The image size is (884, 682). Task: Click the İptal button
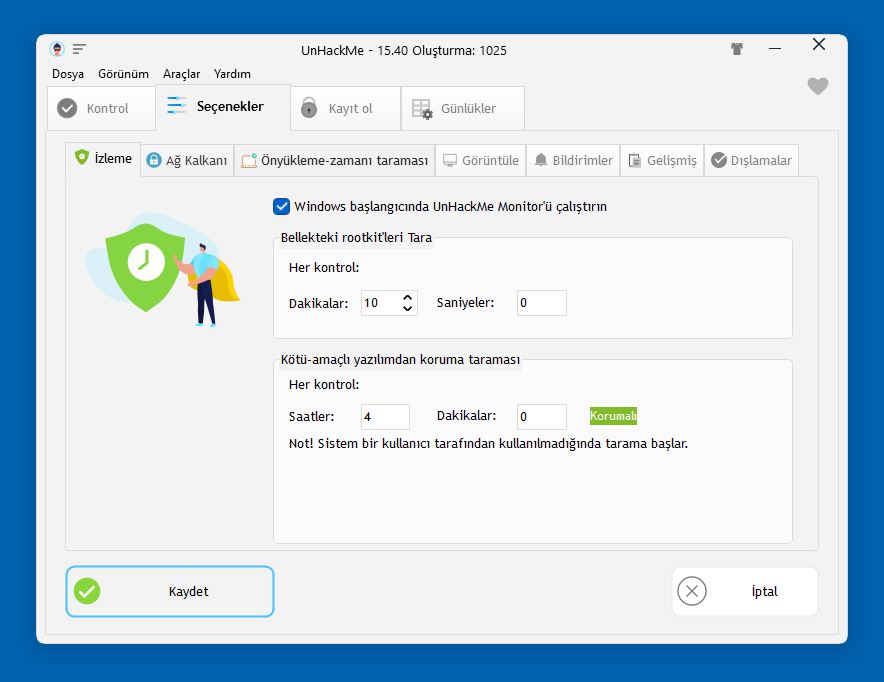click(x=745, y=591)
